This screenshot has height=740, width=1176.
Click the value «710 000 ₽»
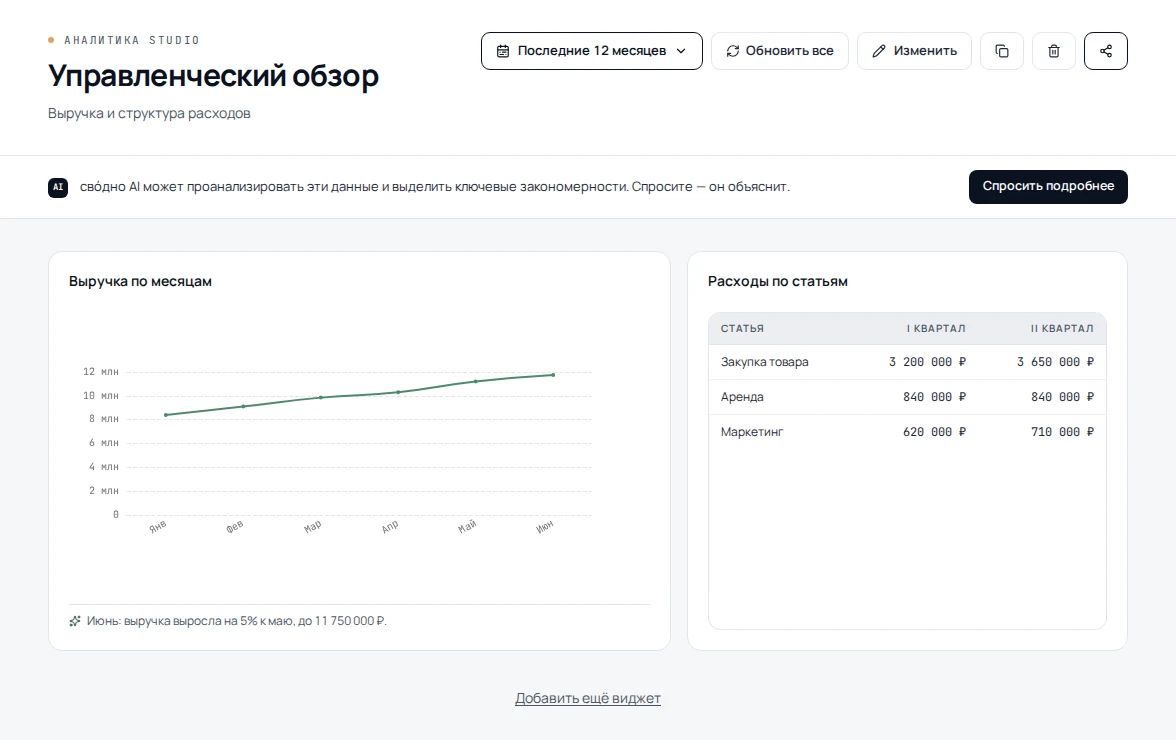pos(1063,432)
